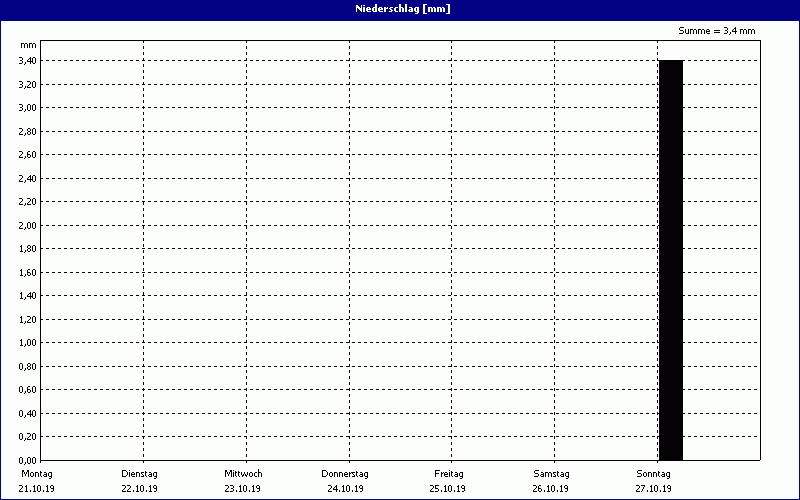Click the date 21.10.19
Screen dimensions: 800x500
point(37,489)
